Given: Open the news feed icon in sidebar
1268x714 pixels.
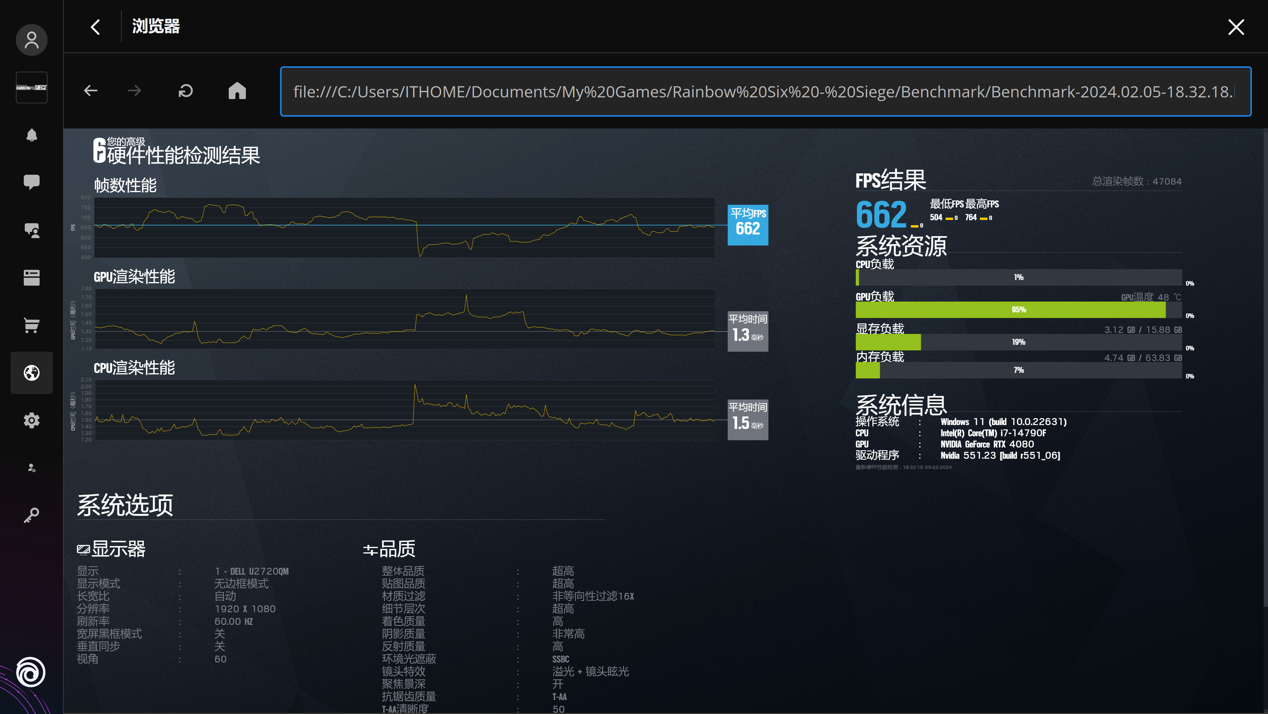Looking at the screenshot, I should coord(32,278).
